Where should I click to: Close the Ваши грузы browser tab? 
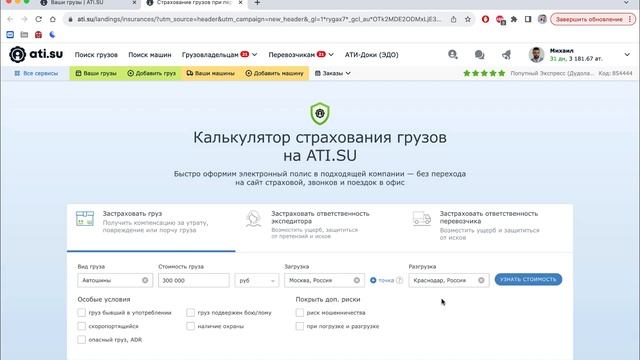(x=134, y=3)
